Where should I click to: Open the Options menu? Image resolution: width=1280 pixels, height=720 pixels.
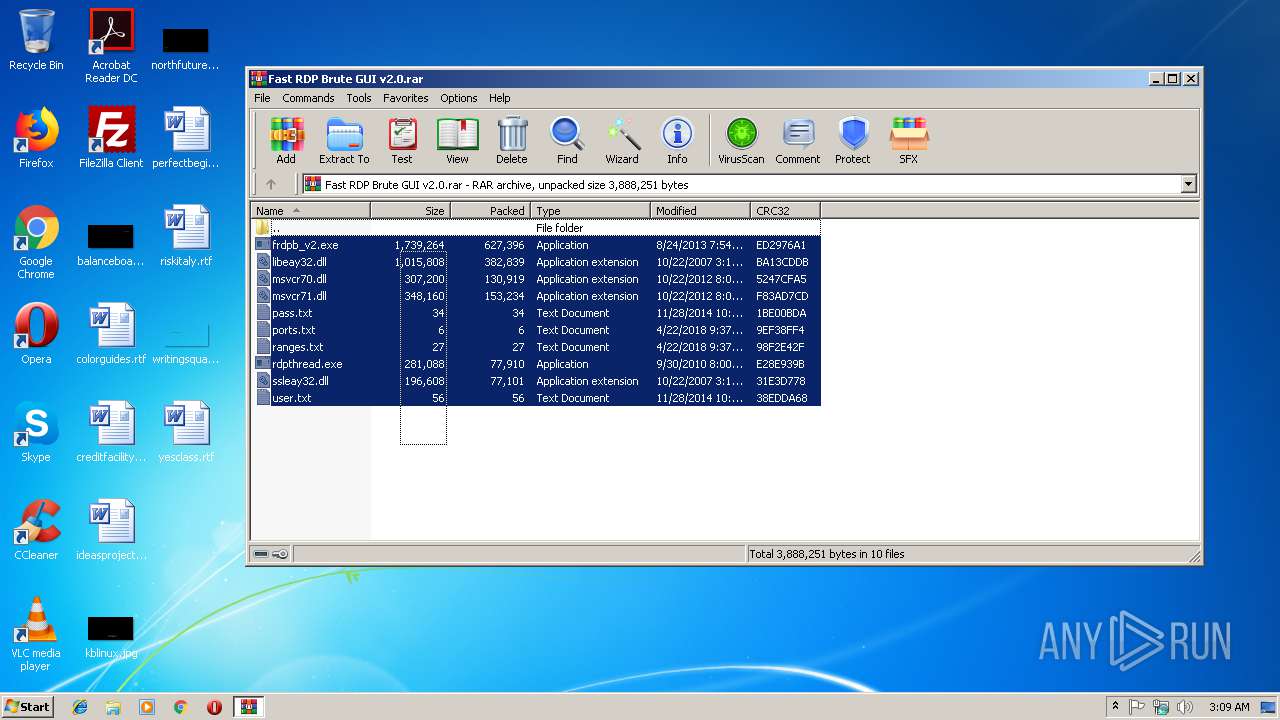tap(459, 98)
